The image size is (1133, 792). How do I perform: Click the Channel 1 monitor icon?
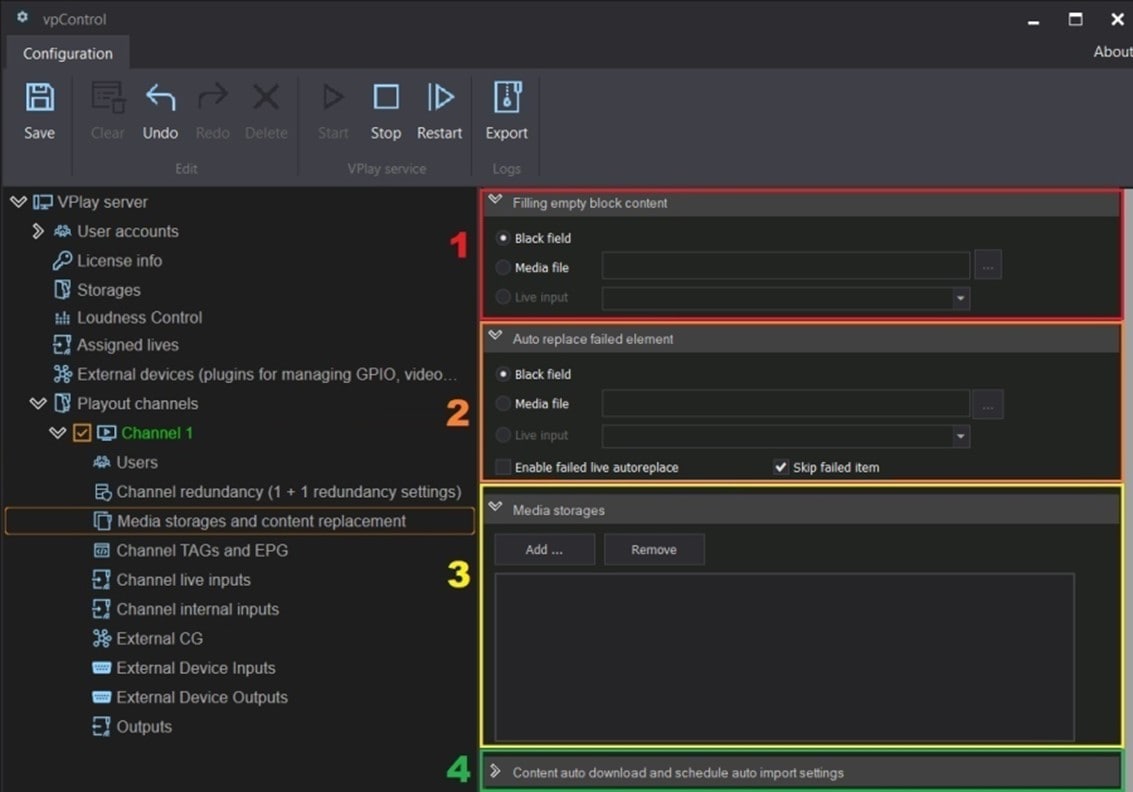[x=106, y=433]
